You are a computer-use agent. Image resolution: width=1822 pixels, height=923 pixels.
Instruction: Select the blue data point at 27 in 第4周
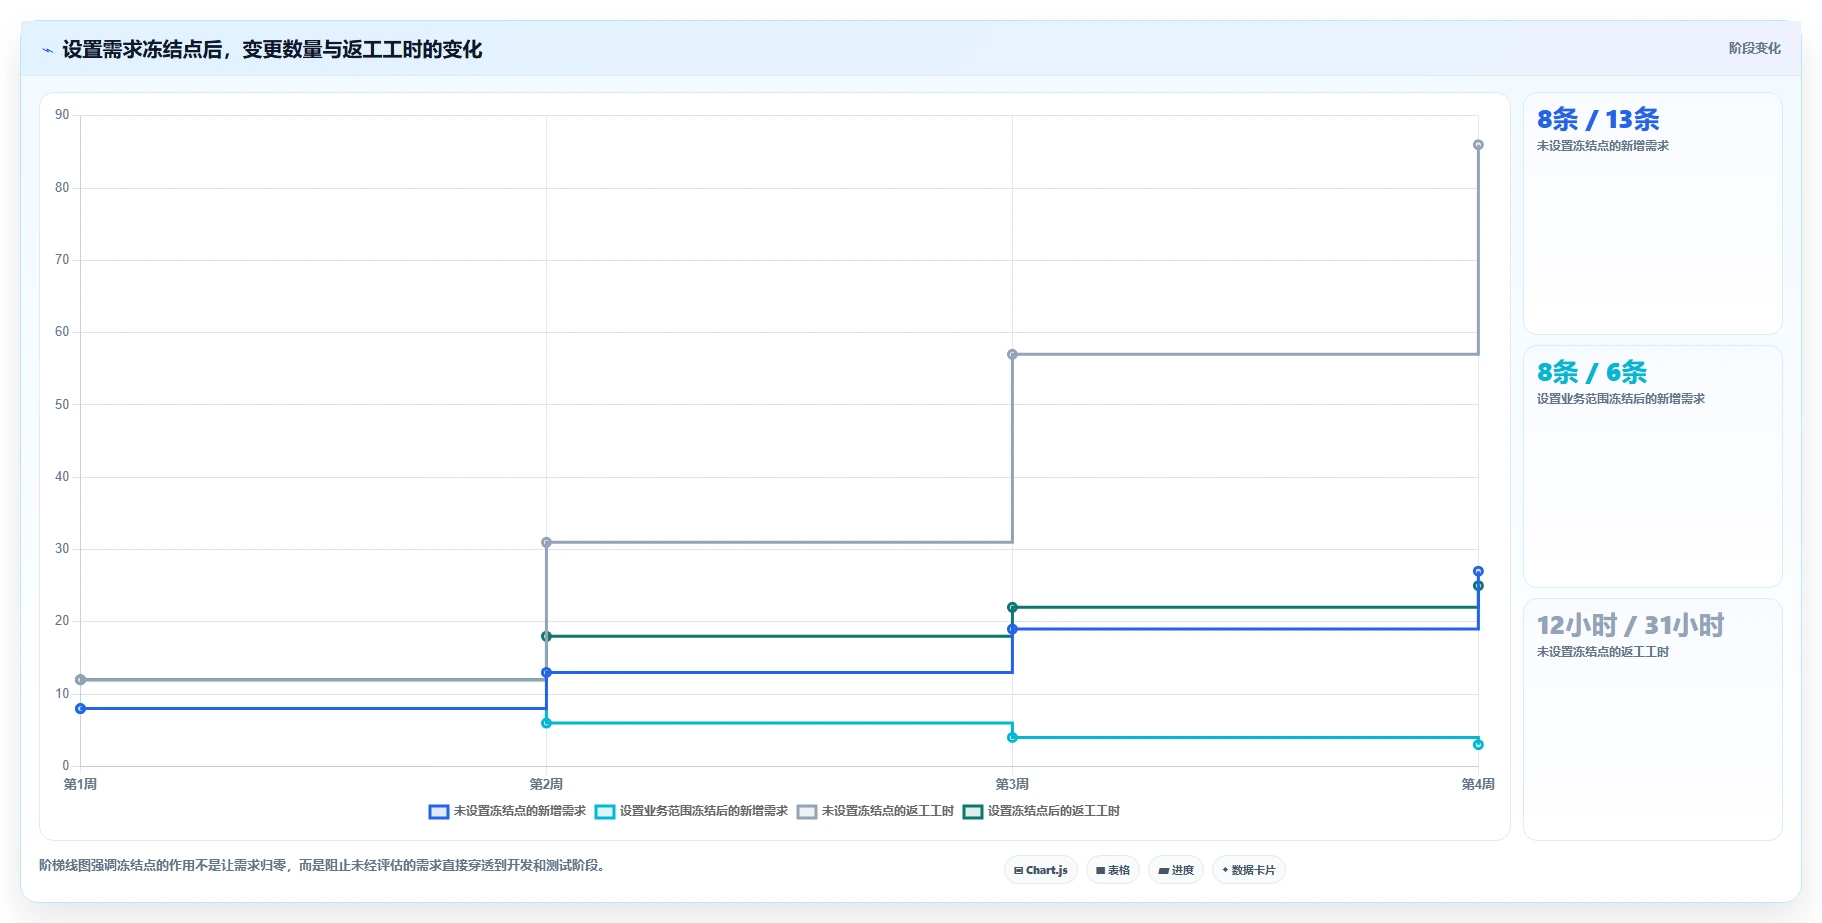pos(1478,571)
